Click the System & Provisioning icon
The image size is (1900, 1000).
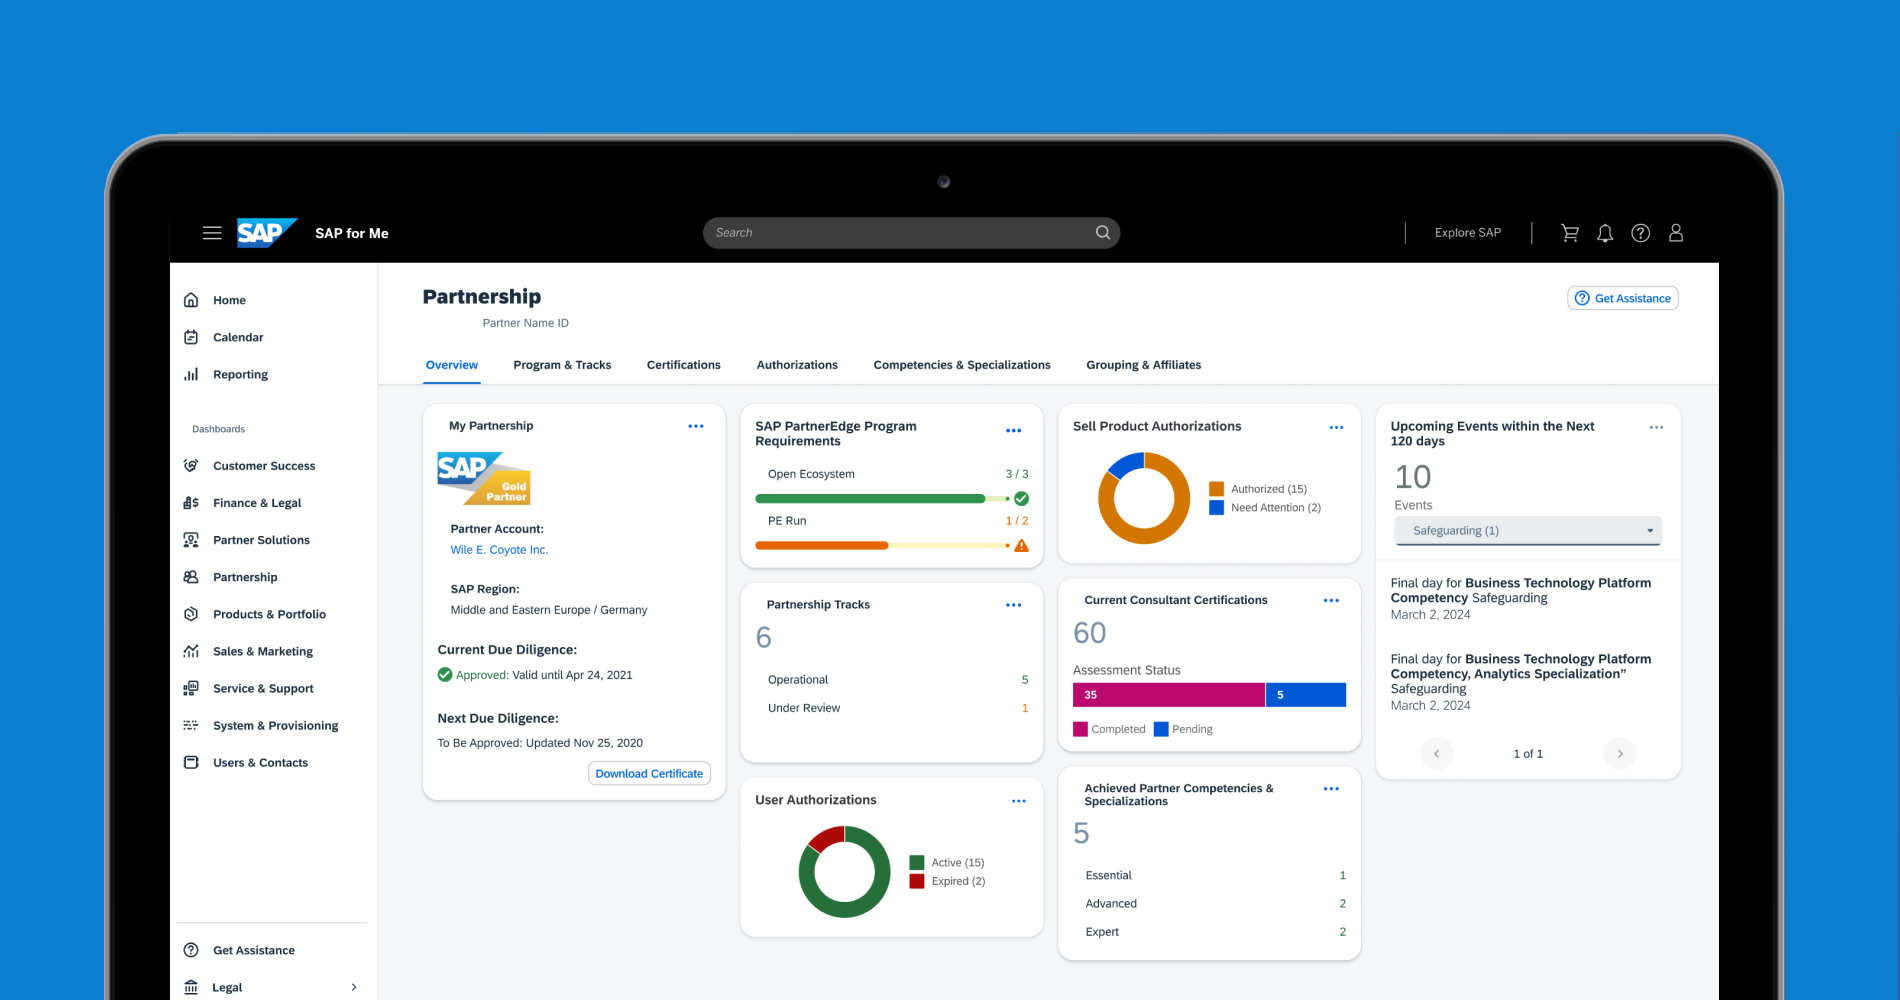tap(191, 725)
